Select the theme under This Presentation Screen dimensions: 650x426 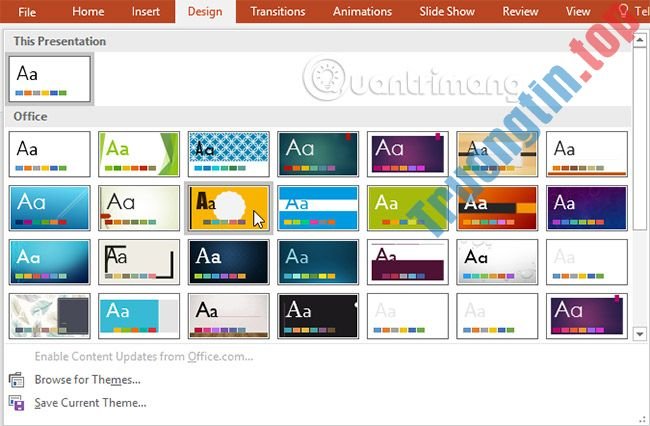tap(49, 79)
